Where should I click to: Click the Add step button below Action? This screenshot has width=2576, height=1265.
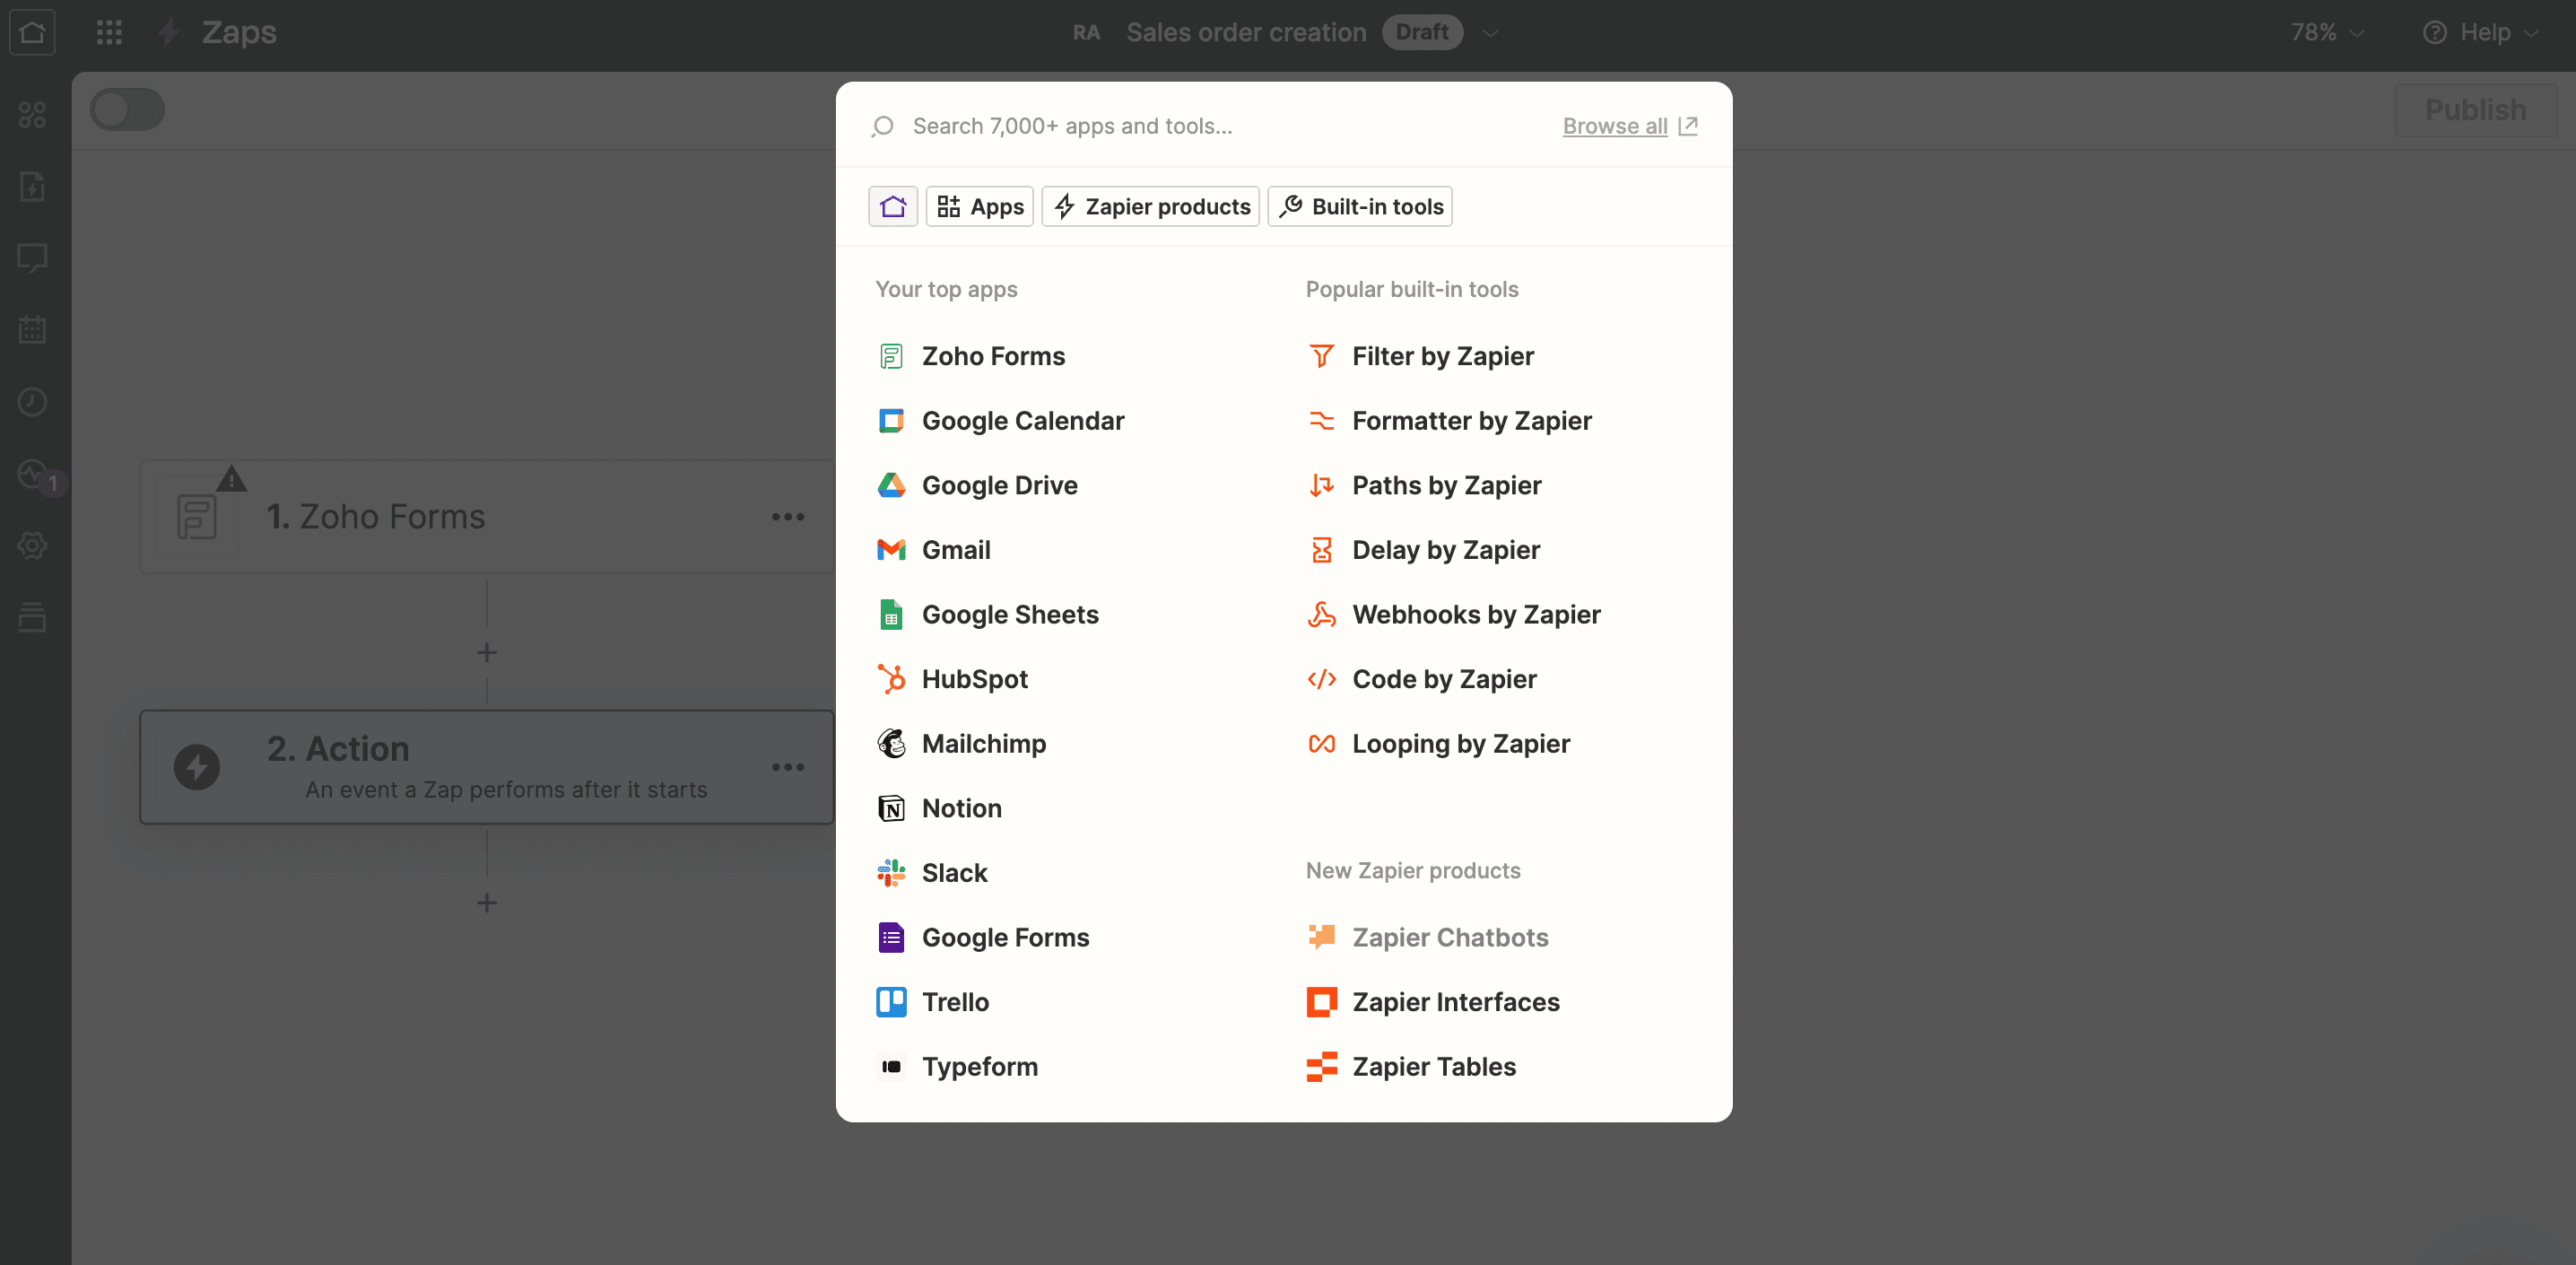486,900
